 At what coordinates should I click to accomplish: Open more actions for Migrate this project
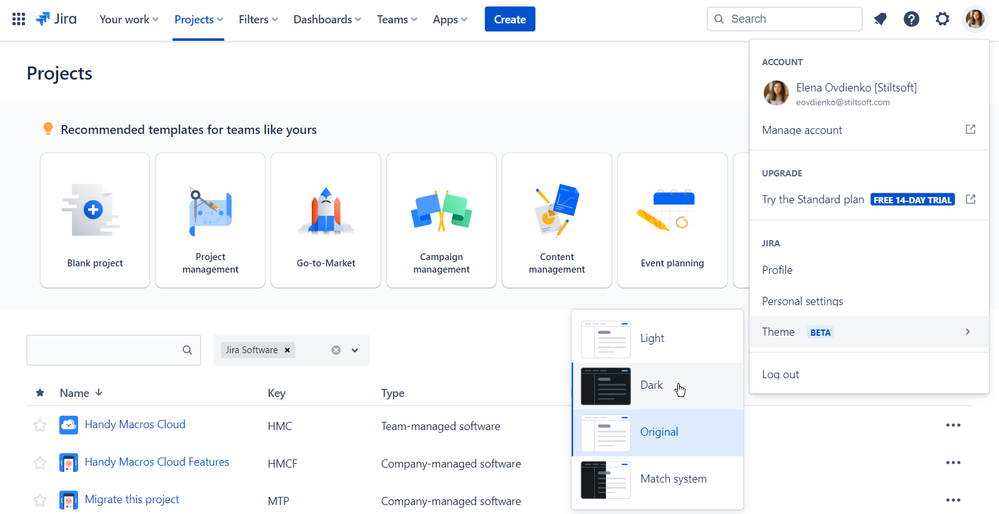[953, 500]
